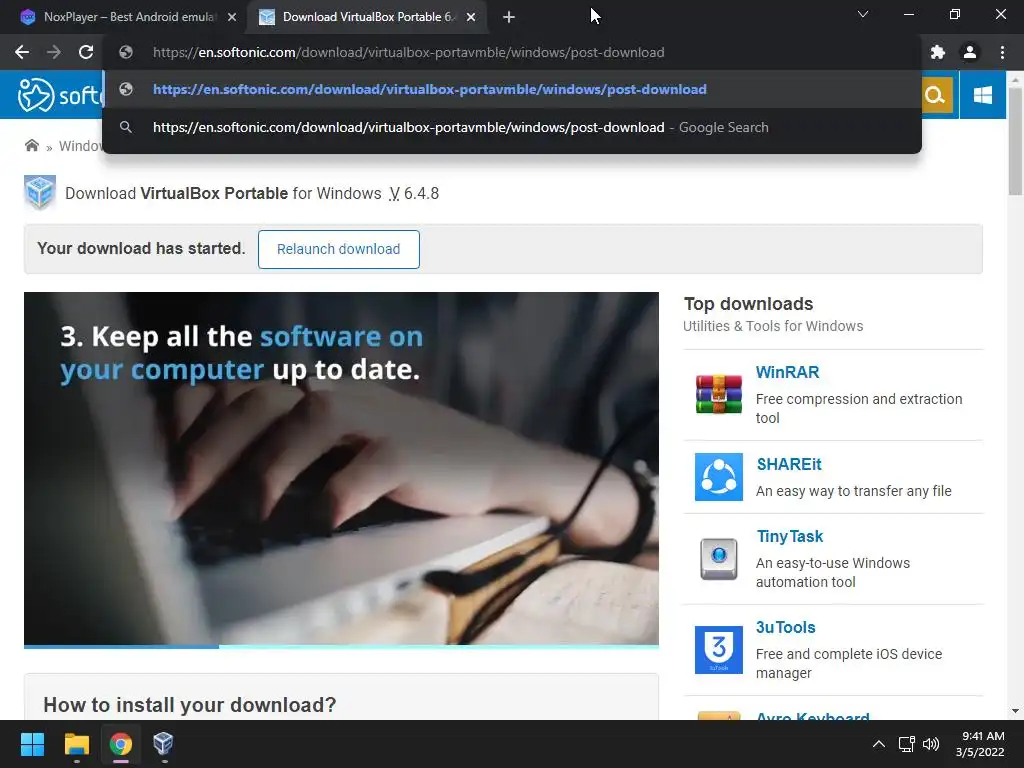This screenshot has height=768, width=1024.
Task: Open the Windows platform selector icon
Action: click(982, 95)
